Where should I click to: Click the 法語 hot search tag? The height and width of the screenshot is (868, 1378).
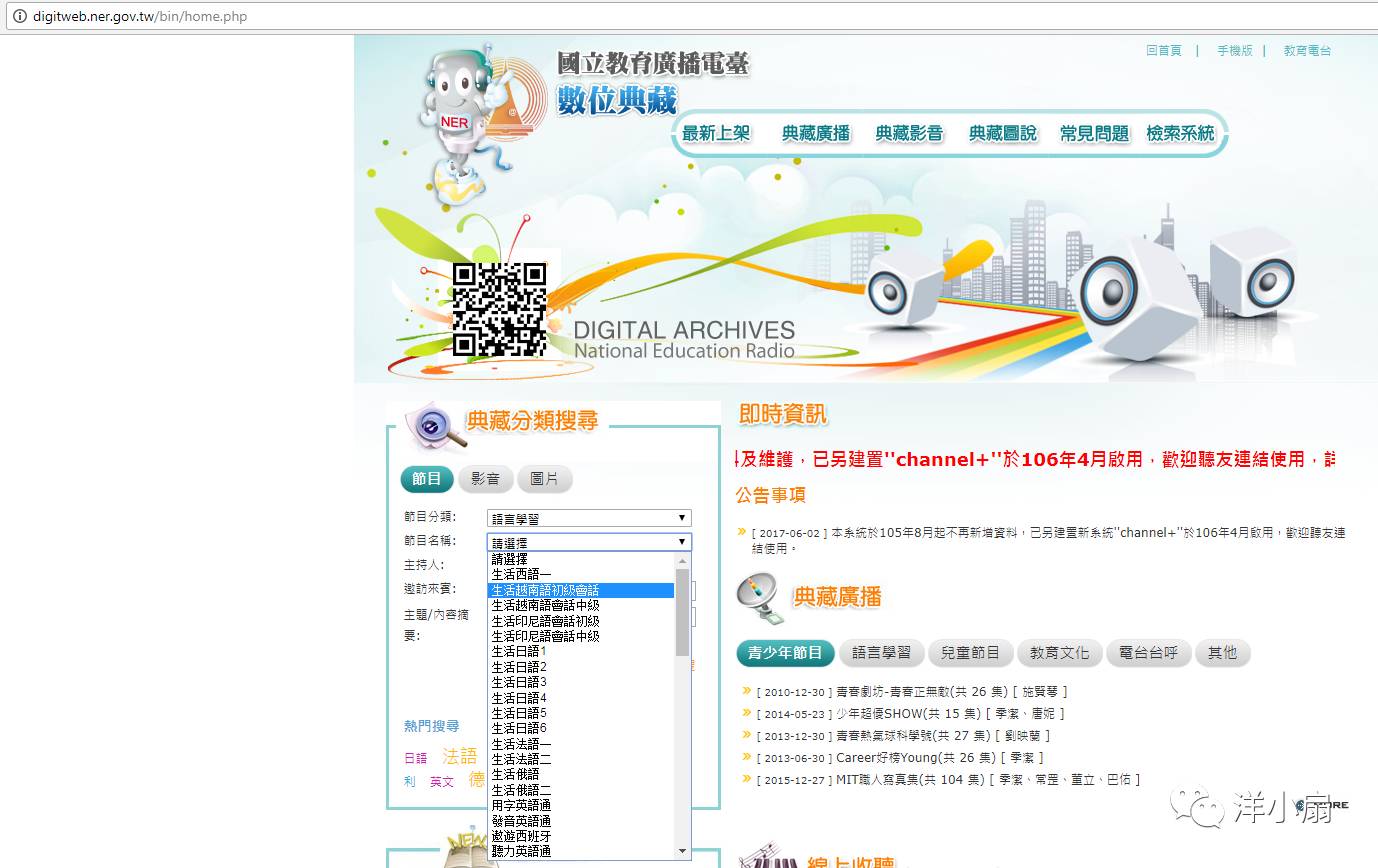click(460, 756)
